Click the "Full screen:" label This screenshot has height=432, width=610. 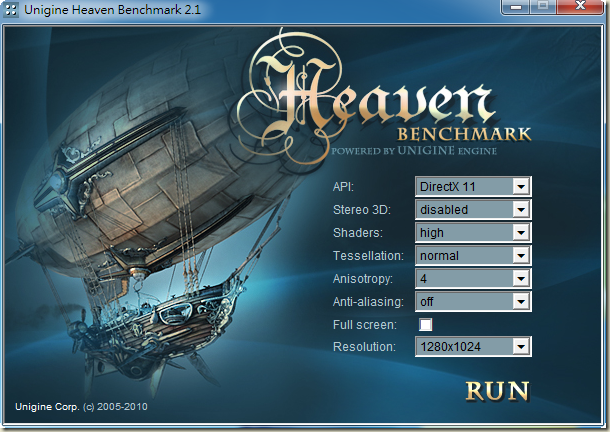[365, 325]
